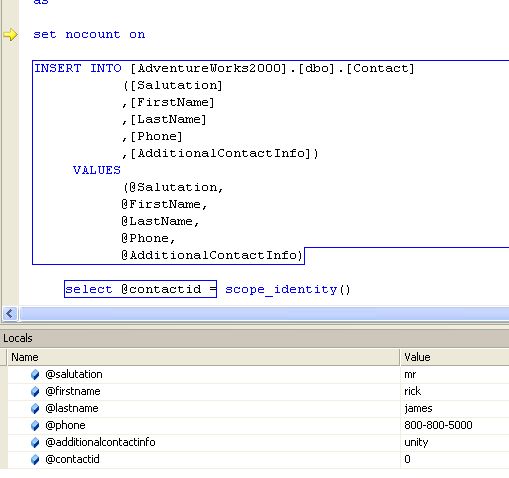Click the yellow current-statement arrow indicator
The image size is (509, 478).
(10, 35)
